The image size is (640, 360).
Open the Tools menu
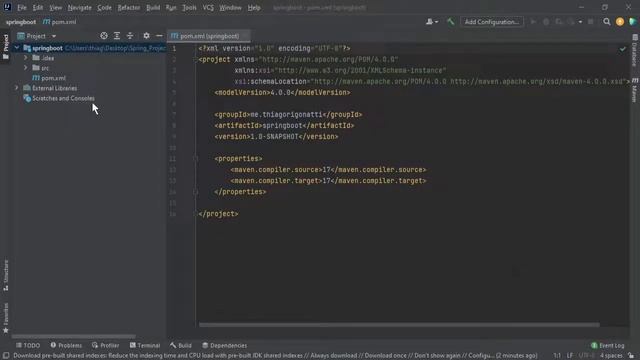(189, 8)
